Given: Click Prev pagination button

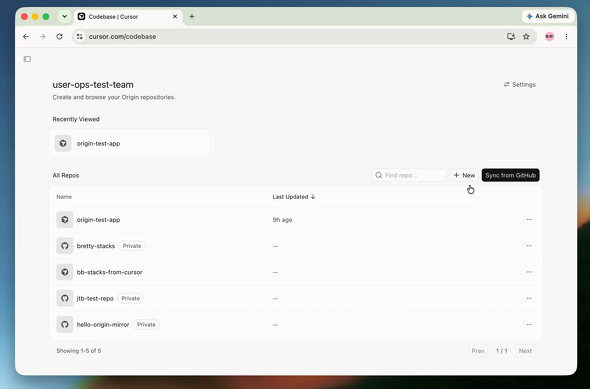Looking at the screenshot, I should tap(478, 351).
